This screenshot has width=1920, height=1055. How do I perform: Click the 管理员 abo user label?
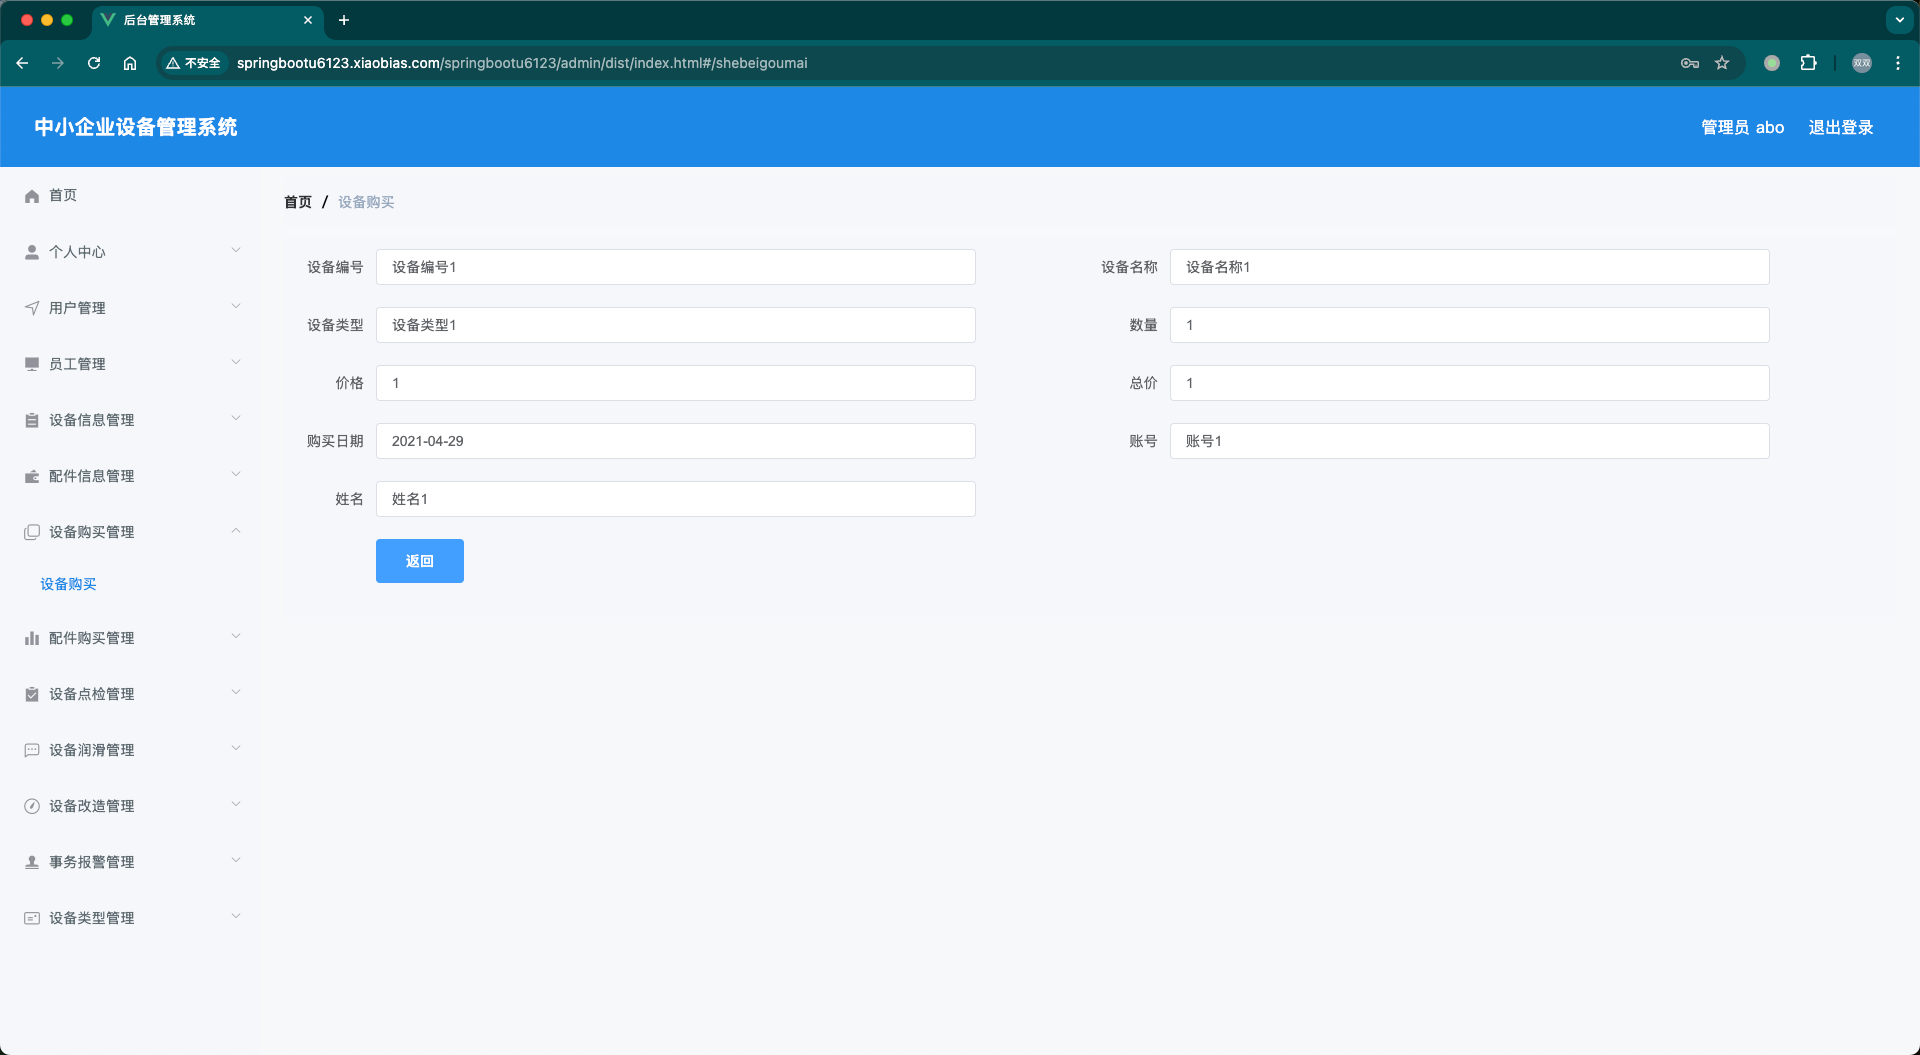coord(1743,127)
